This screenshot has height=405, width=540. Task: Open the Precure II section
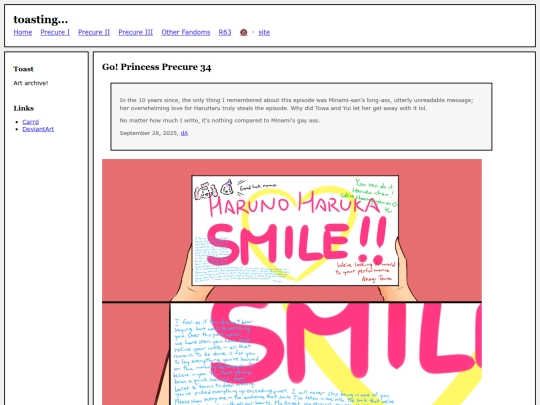pyautogui.click(x=94, y=32)
